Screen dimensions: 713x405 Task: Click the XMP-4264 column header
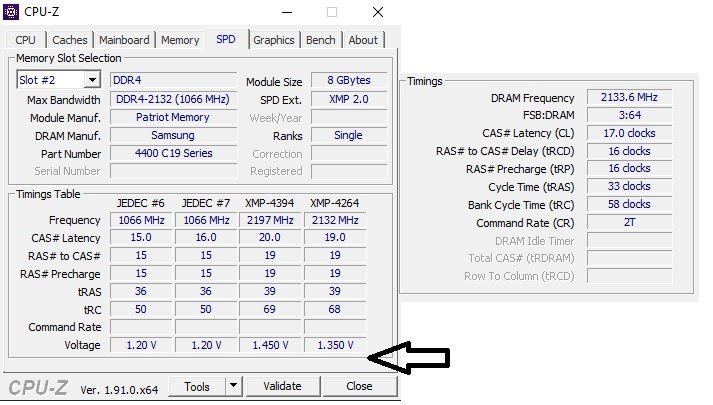point(335,203)
